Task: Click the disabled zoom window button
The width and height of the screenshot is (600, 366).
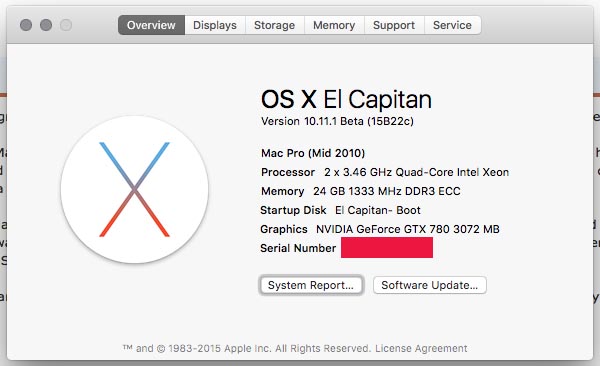Action: [66, 25]
